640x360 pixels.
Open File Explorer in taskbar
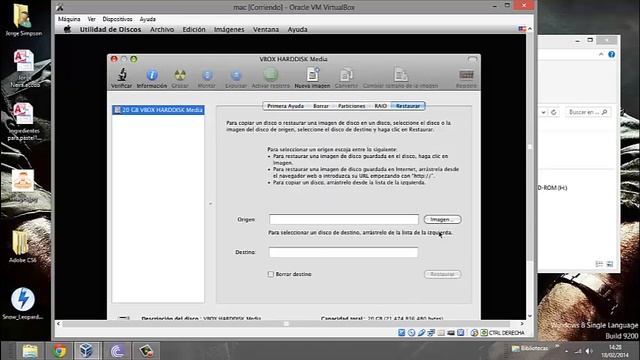pos(30,351)
